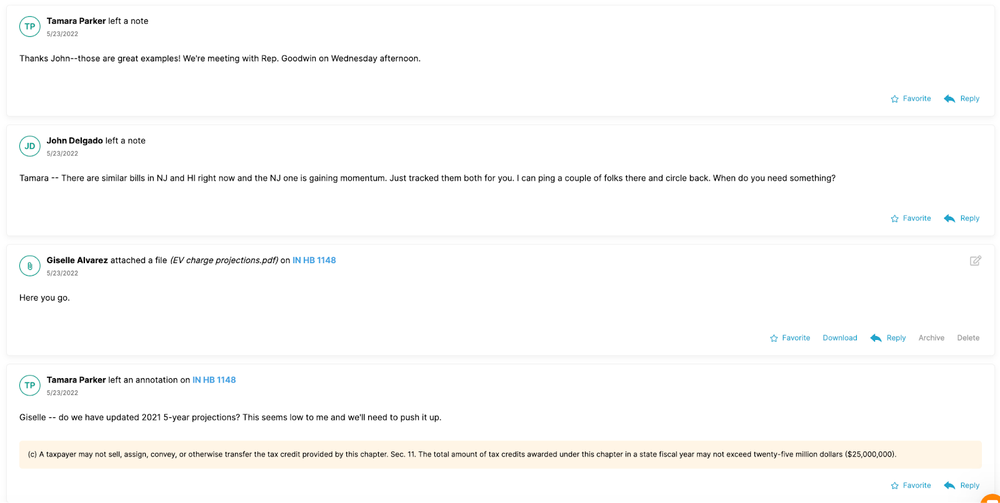This screenshot has width=1000, height=503.
Task: Click Tamara Parker's avatar on the annotation
Action: [30, 386]
